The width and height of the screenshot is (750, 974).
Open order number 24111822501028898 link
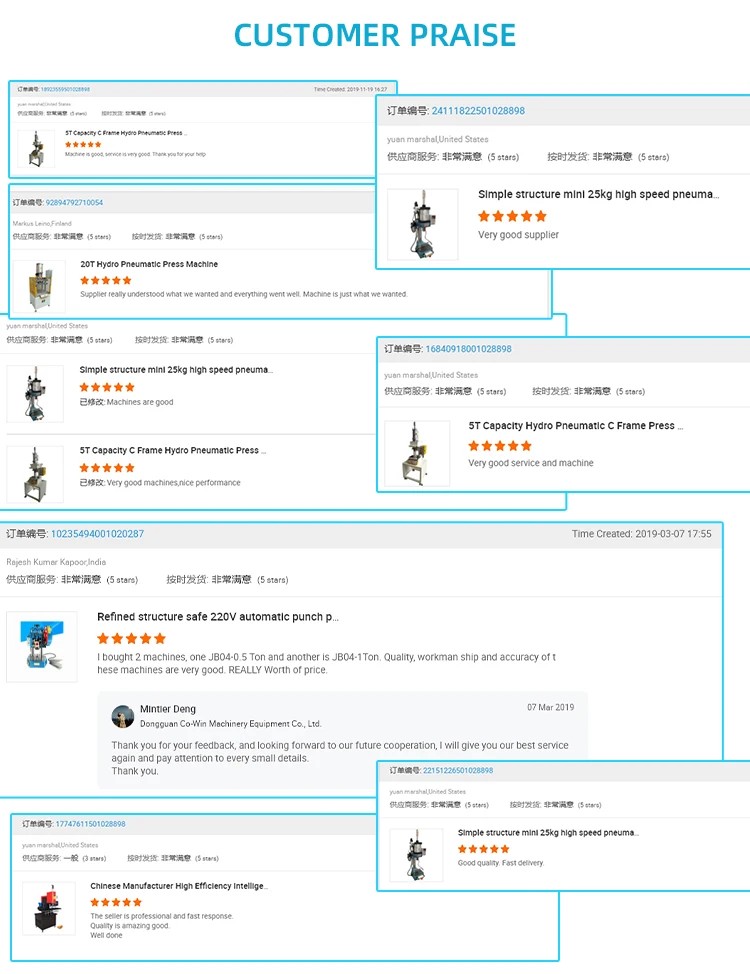pos(478,111)
